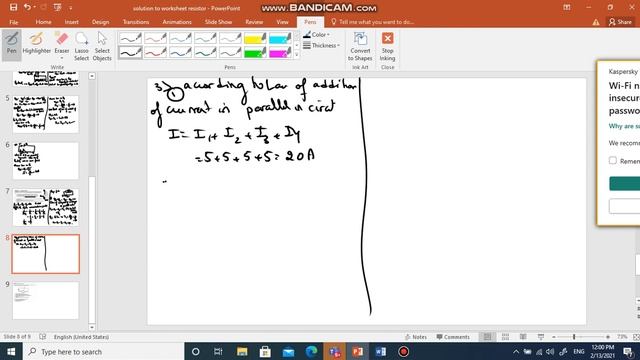Image resolution: width=640 pixels, height=360 pixels.
Task: Click the 'Why are' link in Kaspersky popup
Action: (624, 126)
